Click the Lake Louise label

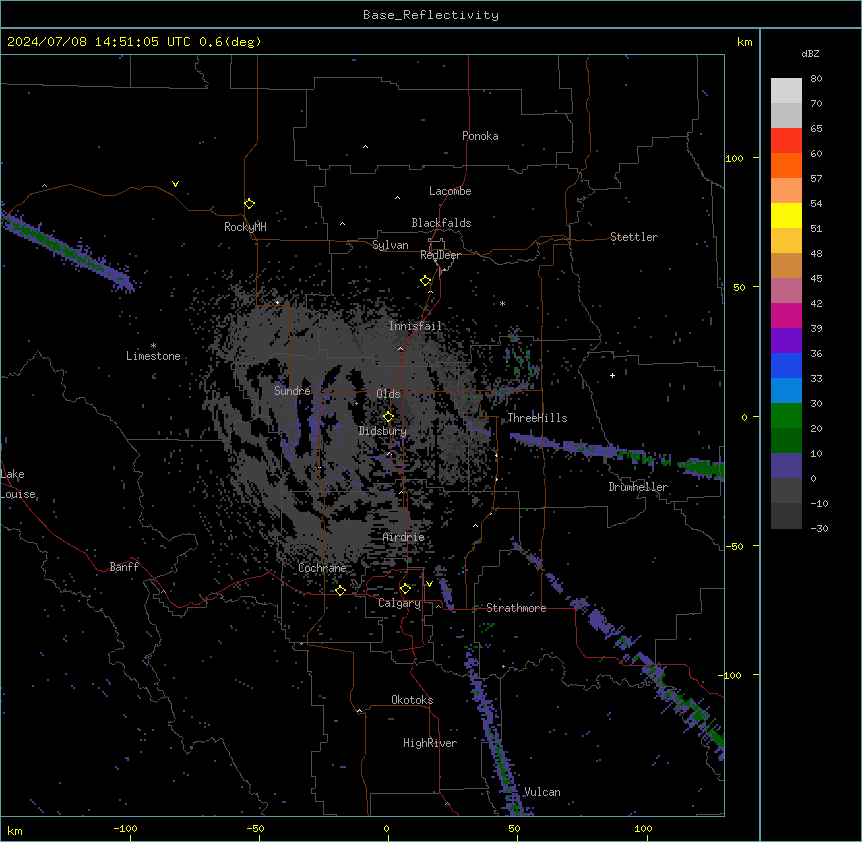(18, 484)
